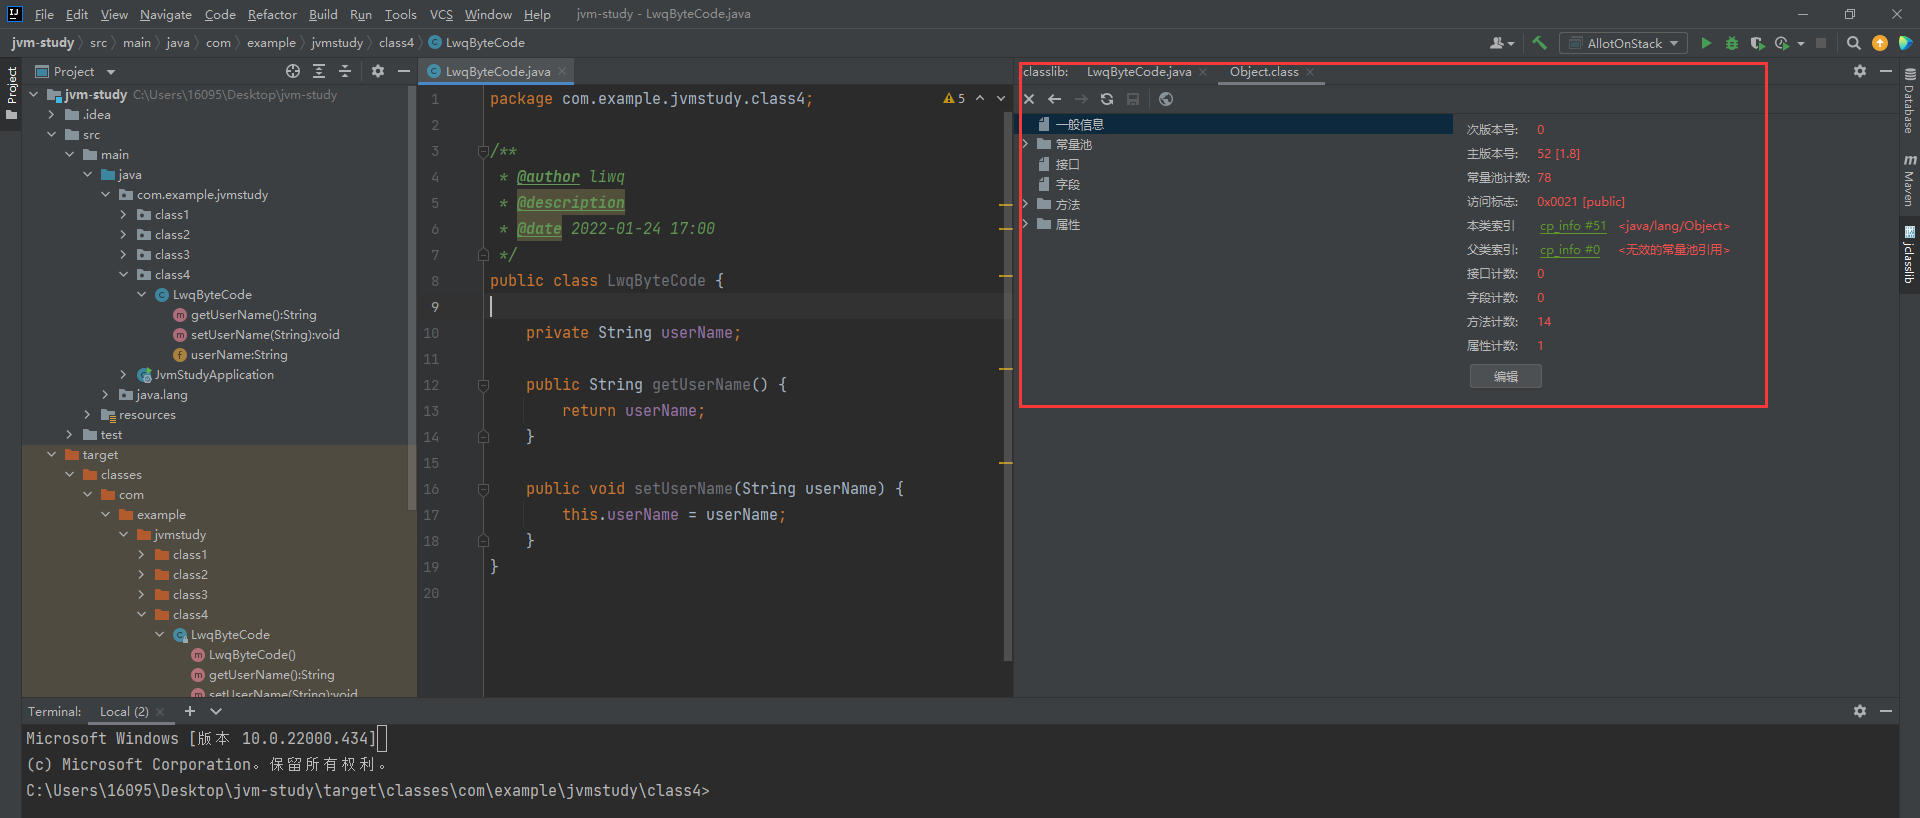The image size is (1920, 818).
Task: Click the terminal command prompt line
Action: point(367,790)
